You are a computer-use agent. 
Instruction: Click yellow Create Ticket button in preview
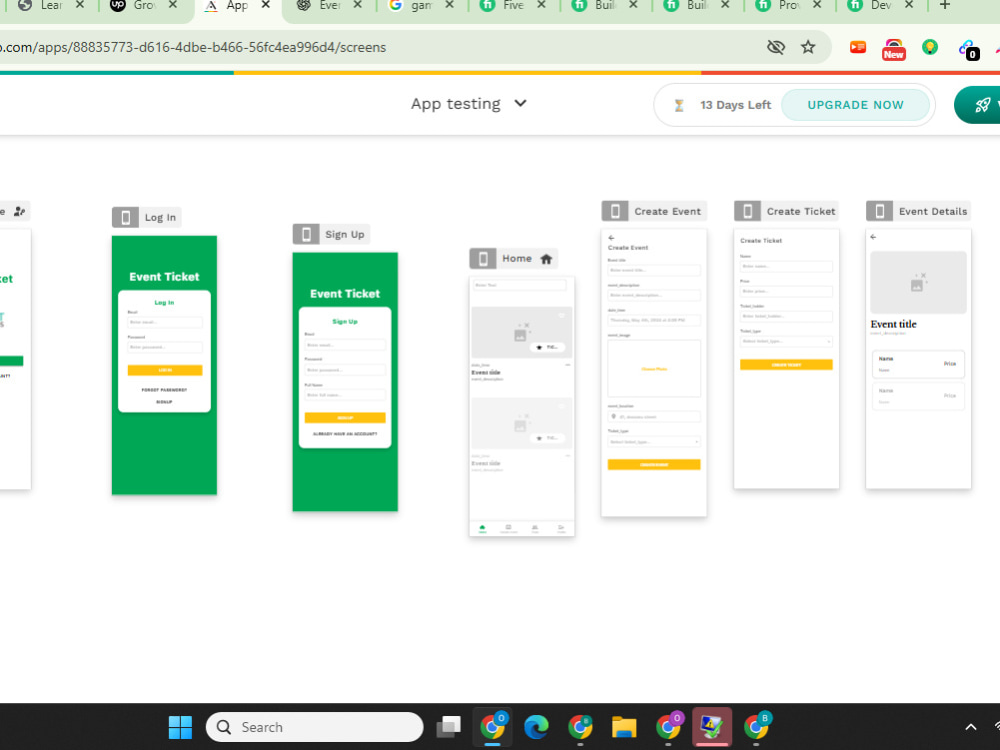click(x=786, y=365)
